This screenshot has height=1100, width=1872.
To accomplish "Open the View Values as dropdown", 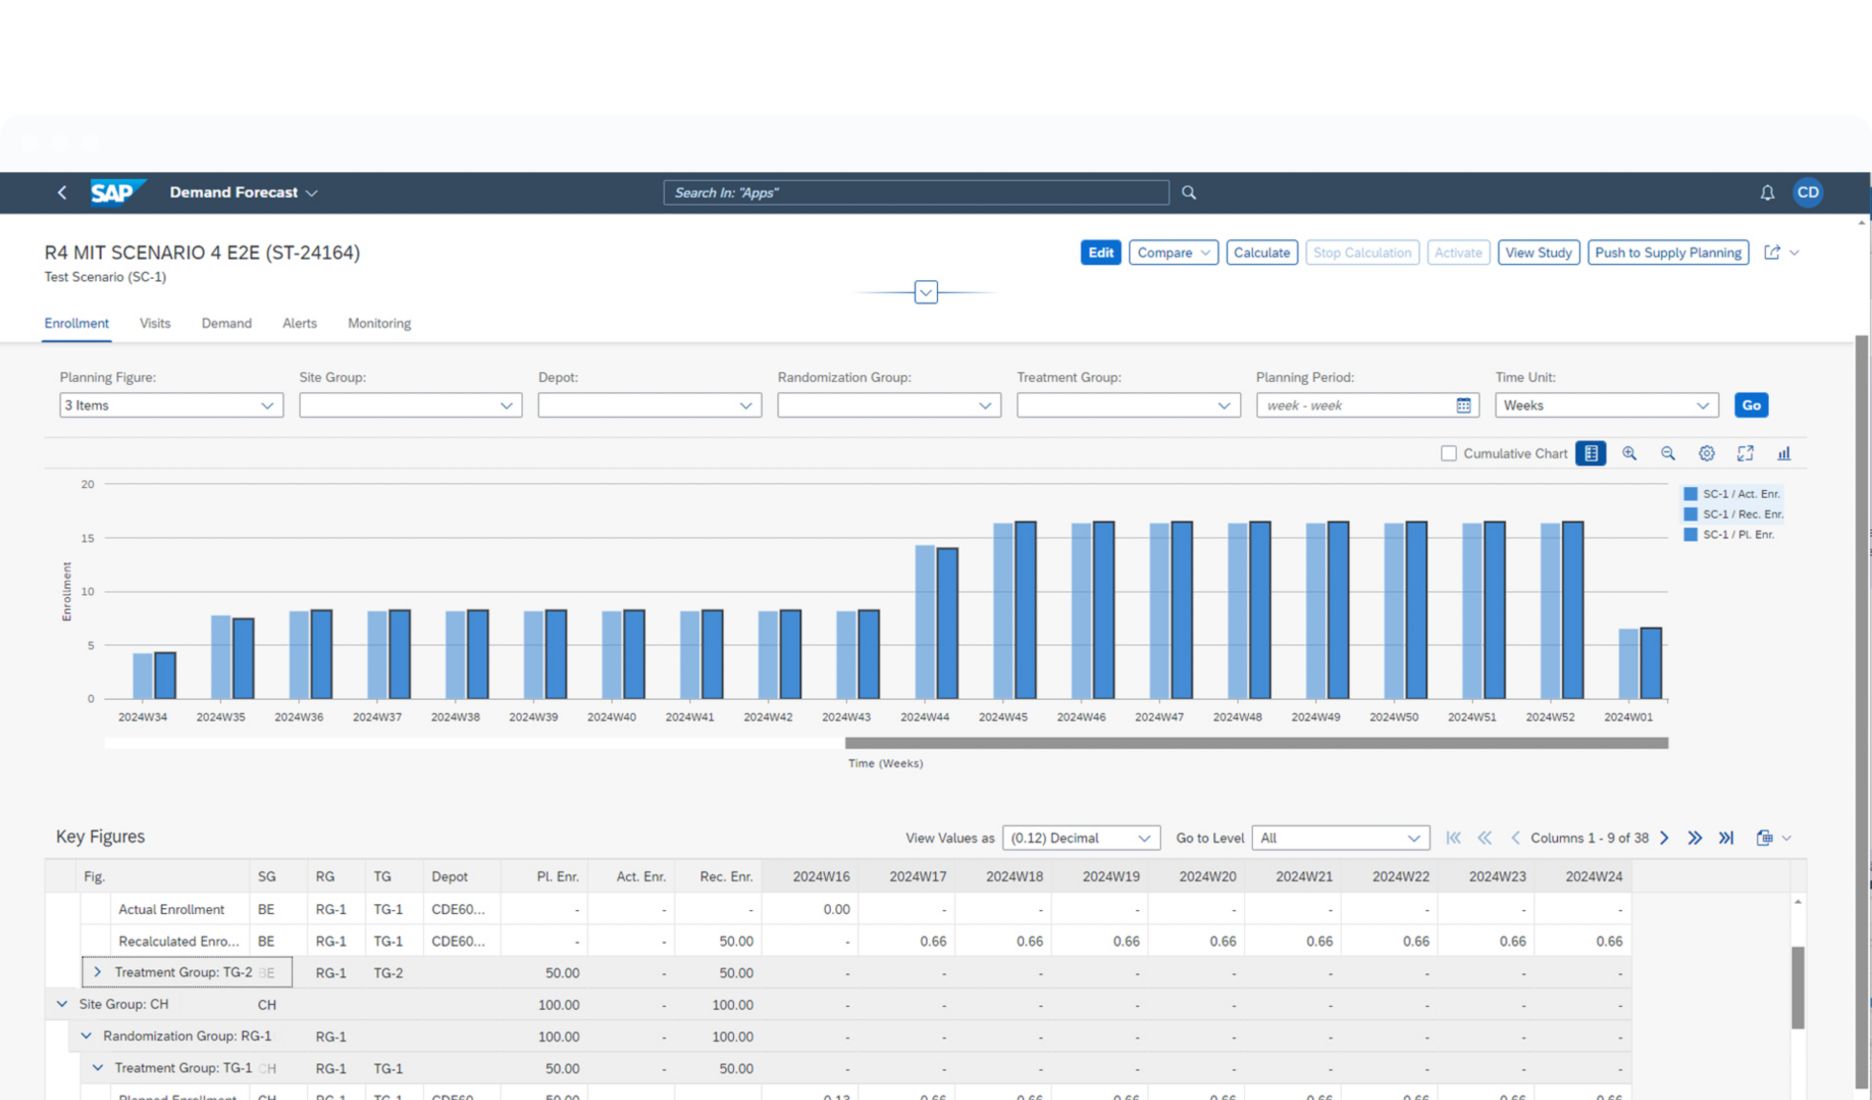I will 1080,838.
